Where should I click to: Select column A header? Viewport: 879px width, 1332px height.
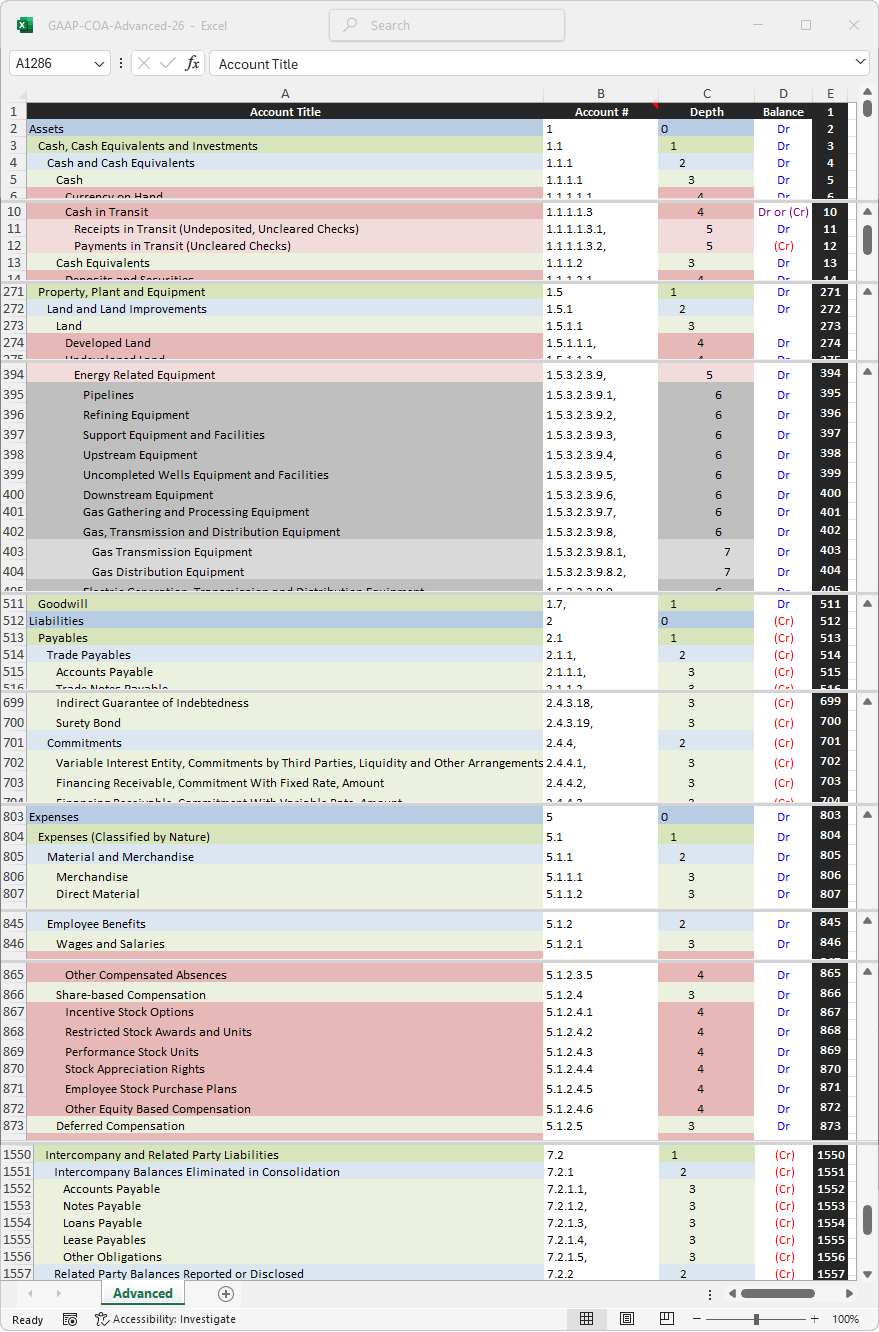click(x=285, y=94)
